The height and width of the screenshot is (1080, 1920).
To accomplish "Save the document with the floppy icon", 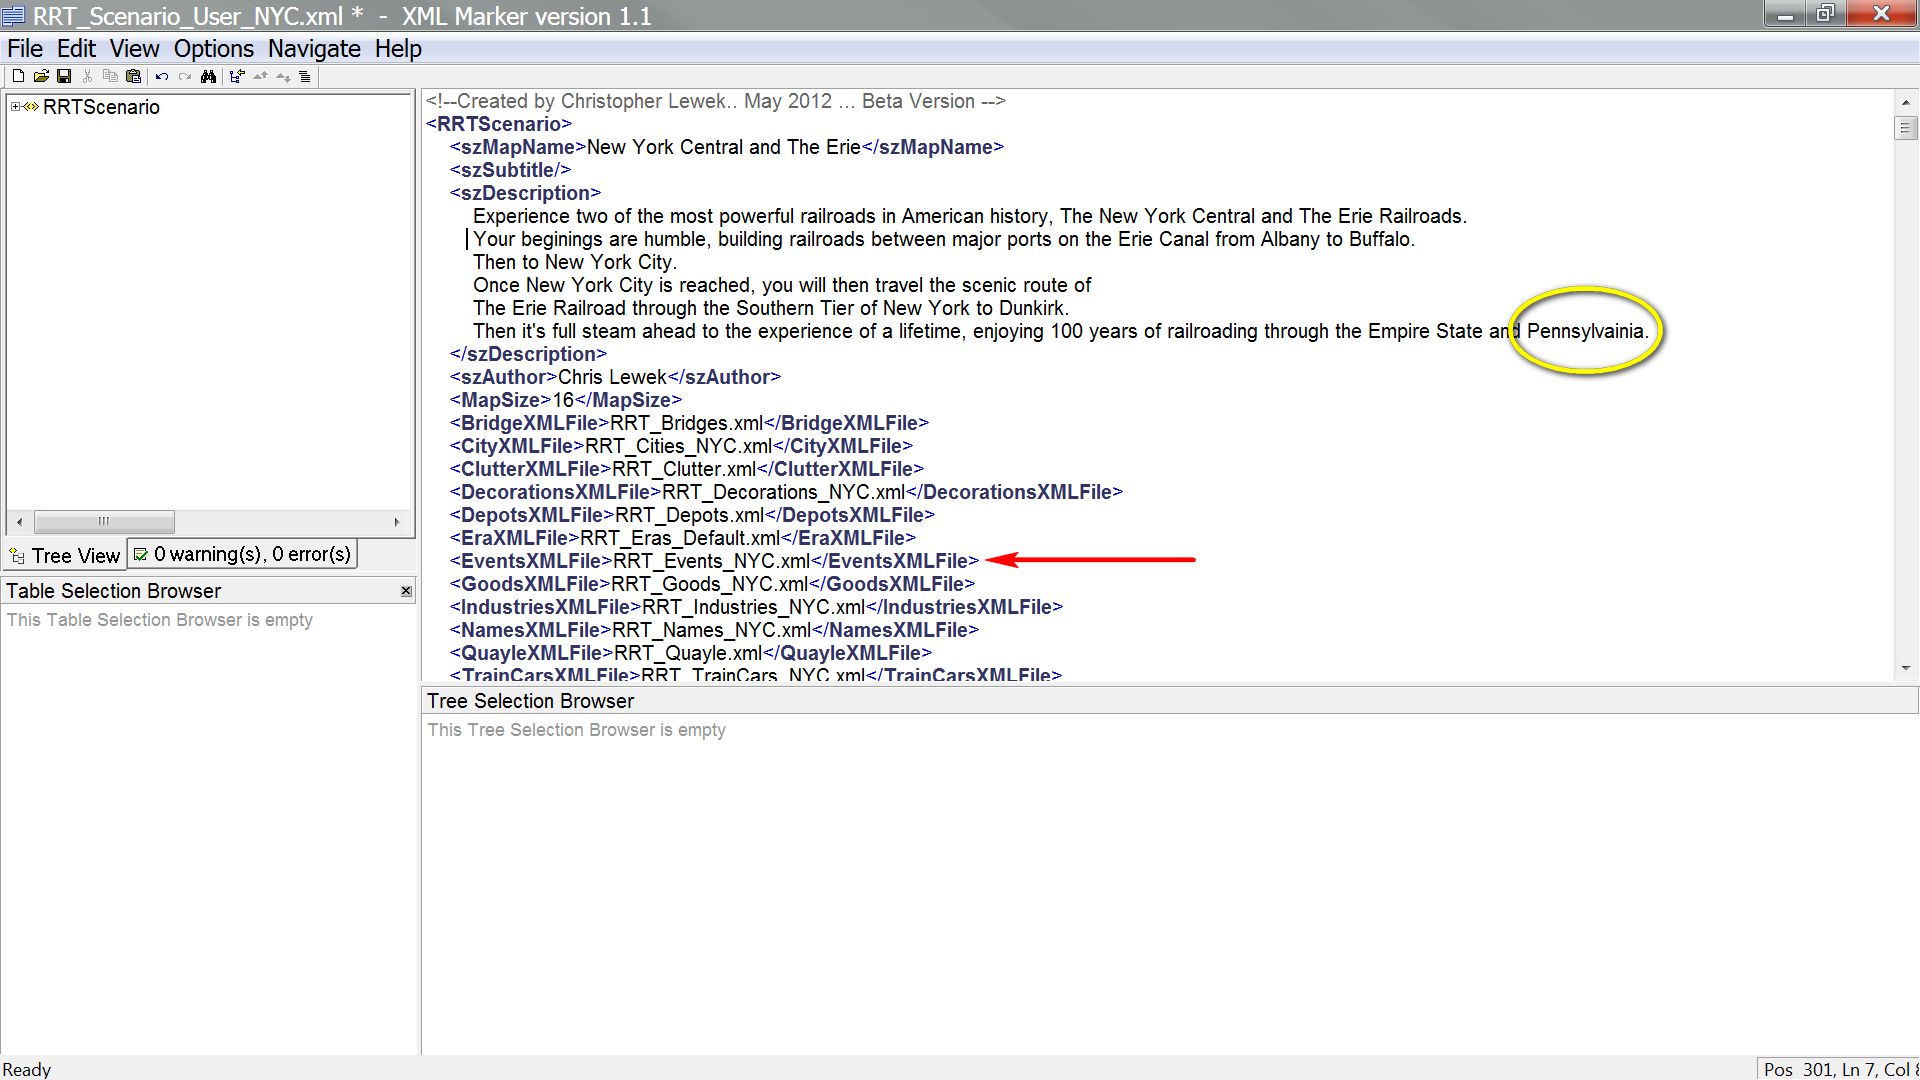I will click(x=64, y=76).
